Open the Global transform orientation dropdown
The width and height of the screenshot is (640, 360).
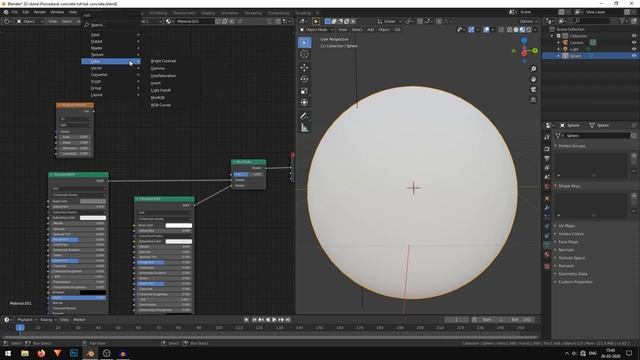click(389, 21)
